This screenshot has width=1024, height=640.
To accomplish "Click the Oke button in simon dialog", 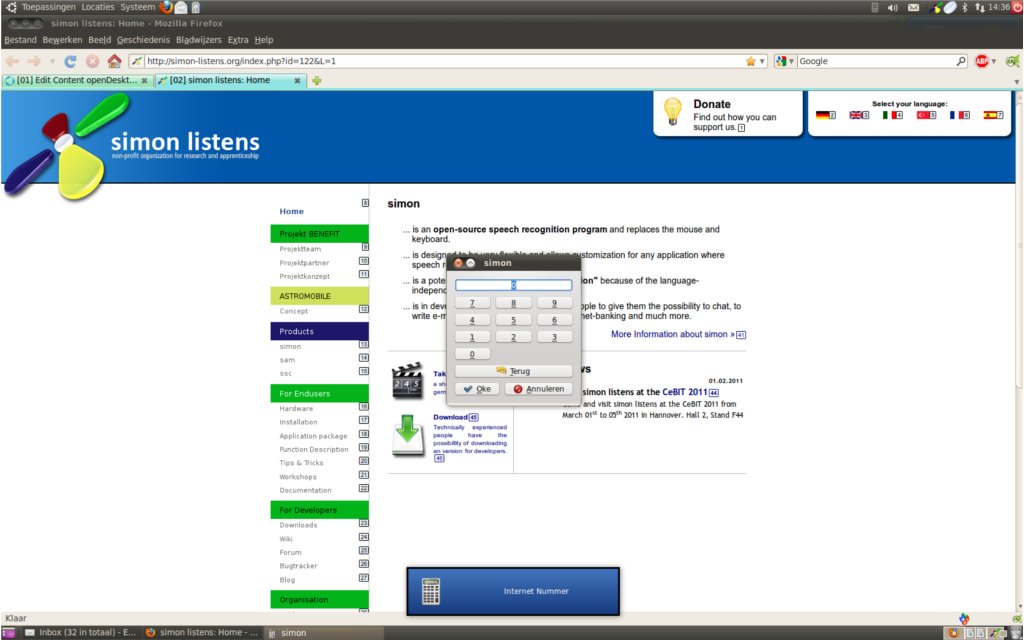I will pyautogui.click(x=477, y=389).
